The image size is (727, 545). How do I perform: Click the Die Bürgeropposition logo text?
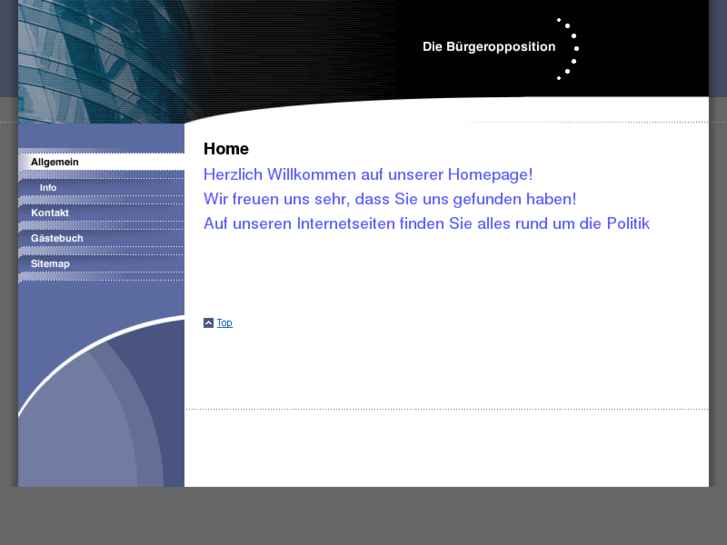(x=489, y=47)
